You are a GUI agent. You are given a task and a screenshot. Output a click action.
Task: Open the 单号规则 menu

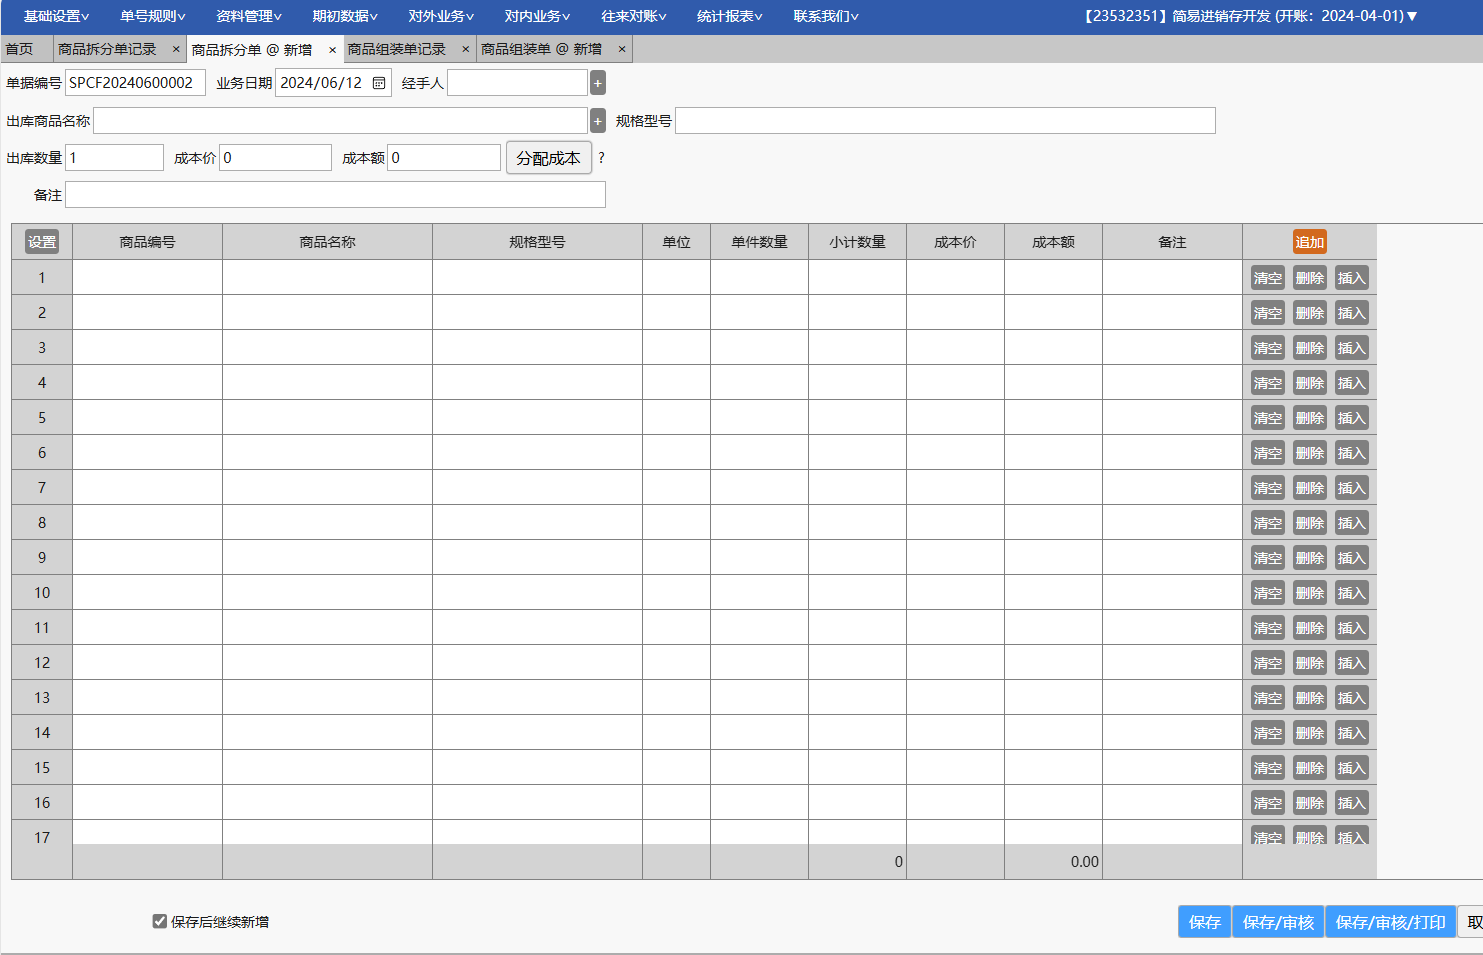pos(152,16)
